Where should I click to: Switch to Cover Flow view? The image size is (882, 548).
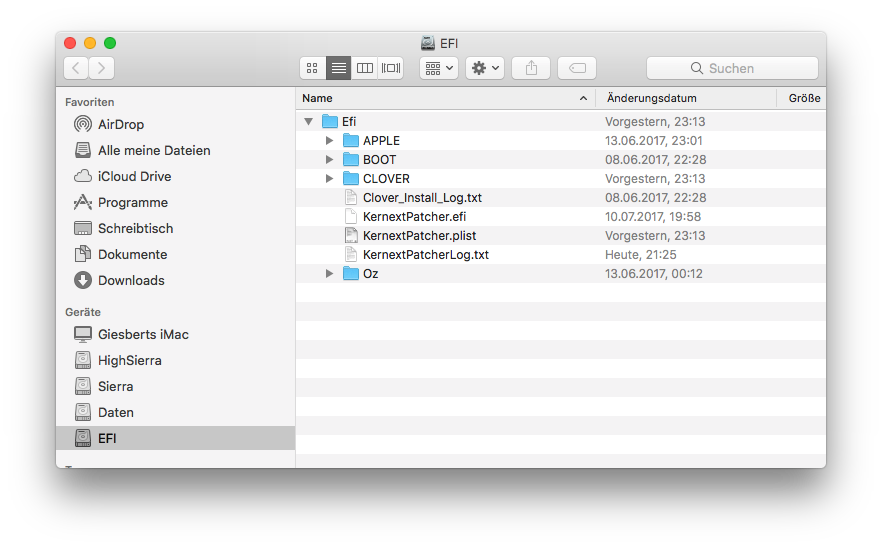point(391,68)
